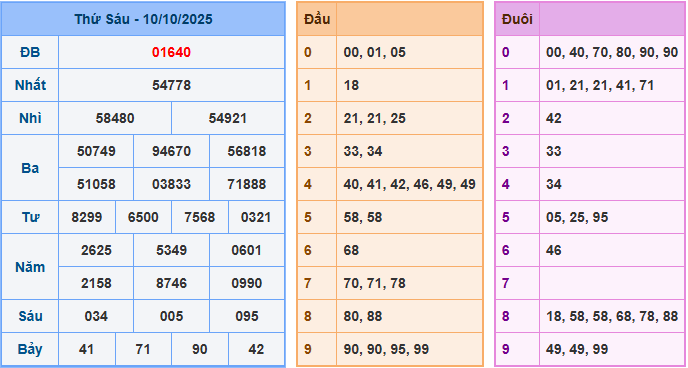The width and height of the screenshot is (688, 368).
Task: Select the Sáu prize number 034
Action: coord(96,316)
